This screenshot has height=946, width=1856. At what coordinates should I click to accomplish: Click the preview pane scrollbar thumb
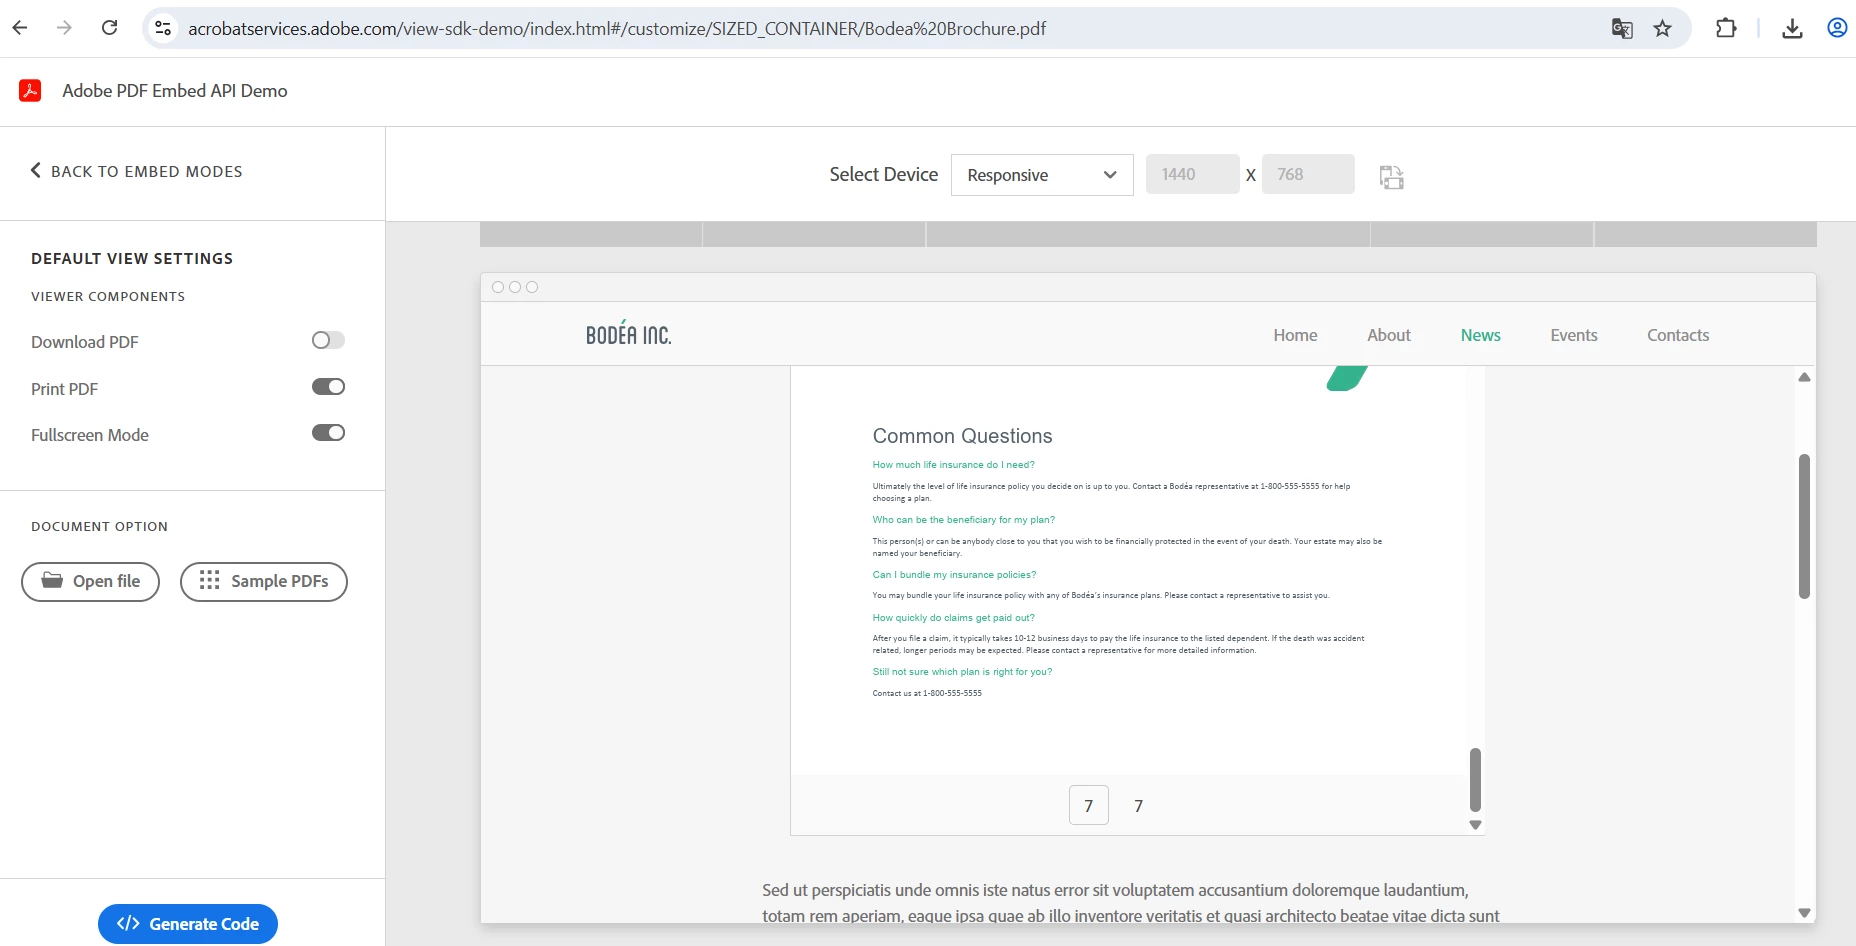(x=1804, y=526)
